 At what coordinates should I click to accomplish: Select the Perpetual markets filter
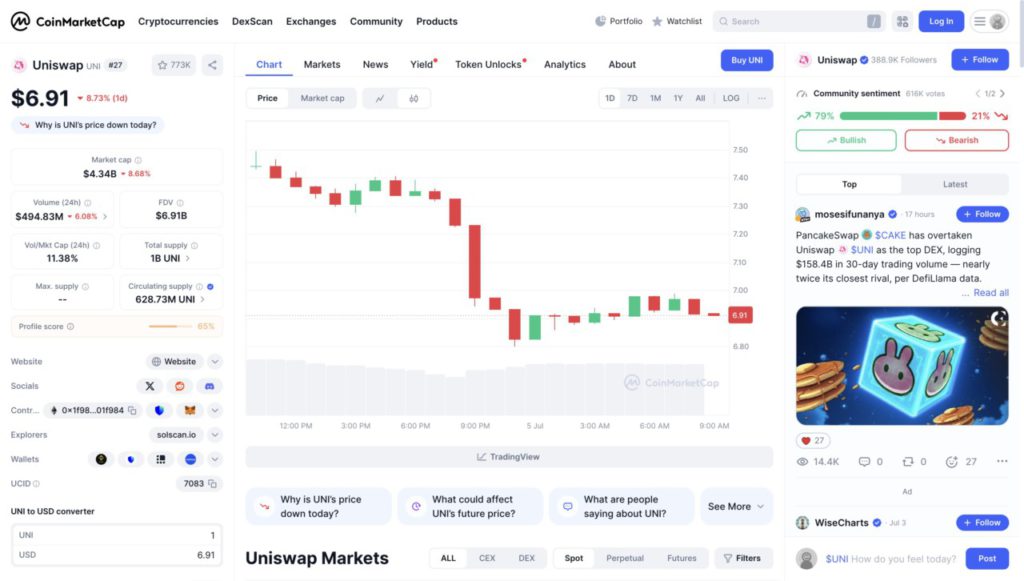(624, 558)
